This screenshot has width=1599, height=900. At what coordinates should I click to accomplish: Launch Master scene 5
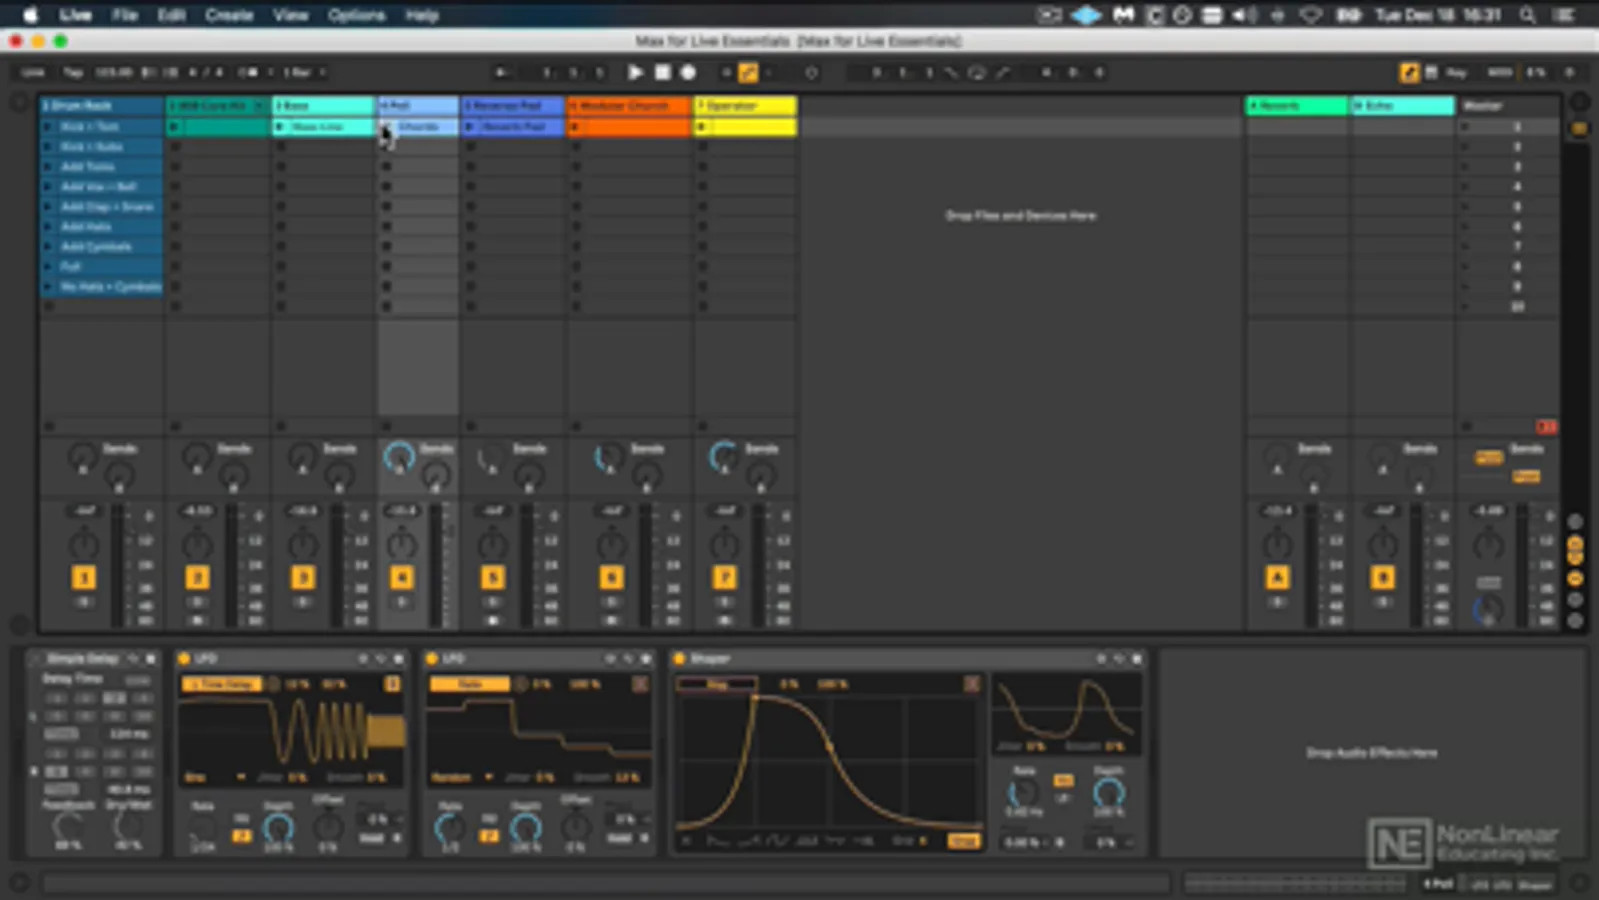(x=1466, y=207)
